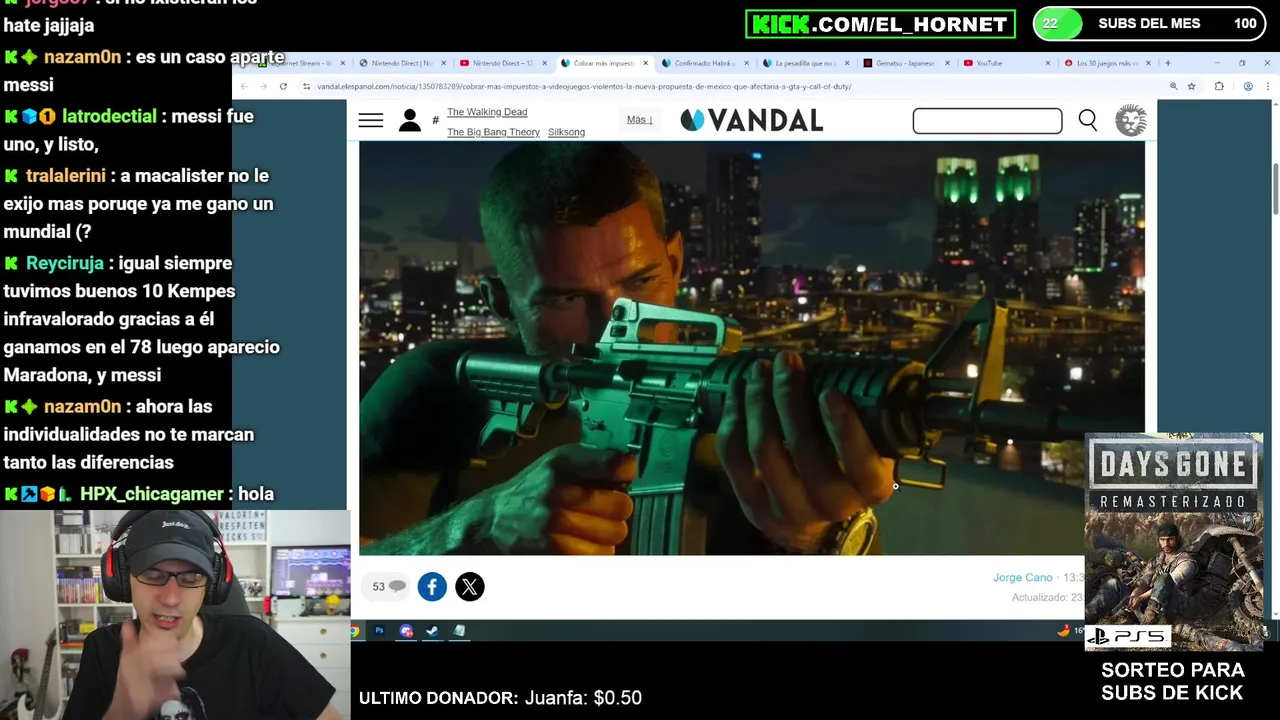Click chat username latrodectial
This screenshot has width=1280, height=720.
pos(109,116)
